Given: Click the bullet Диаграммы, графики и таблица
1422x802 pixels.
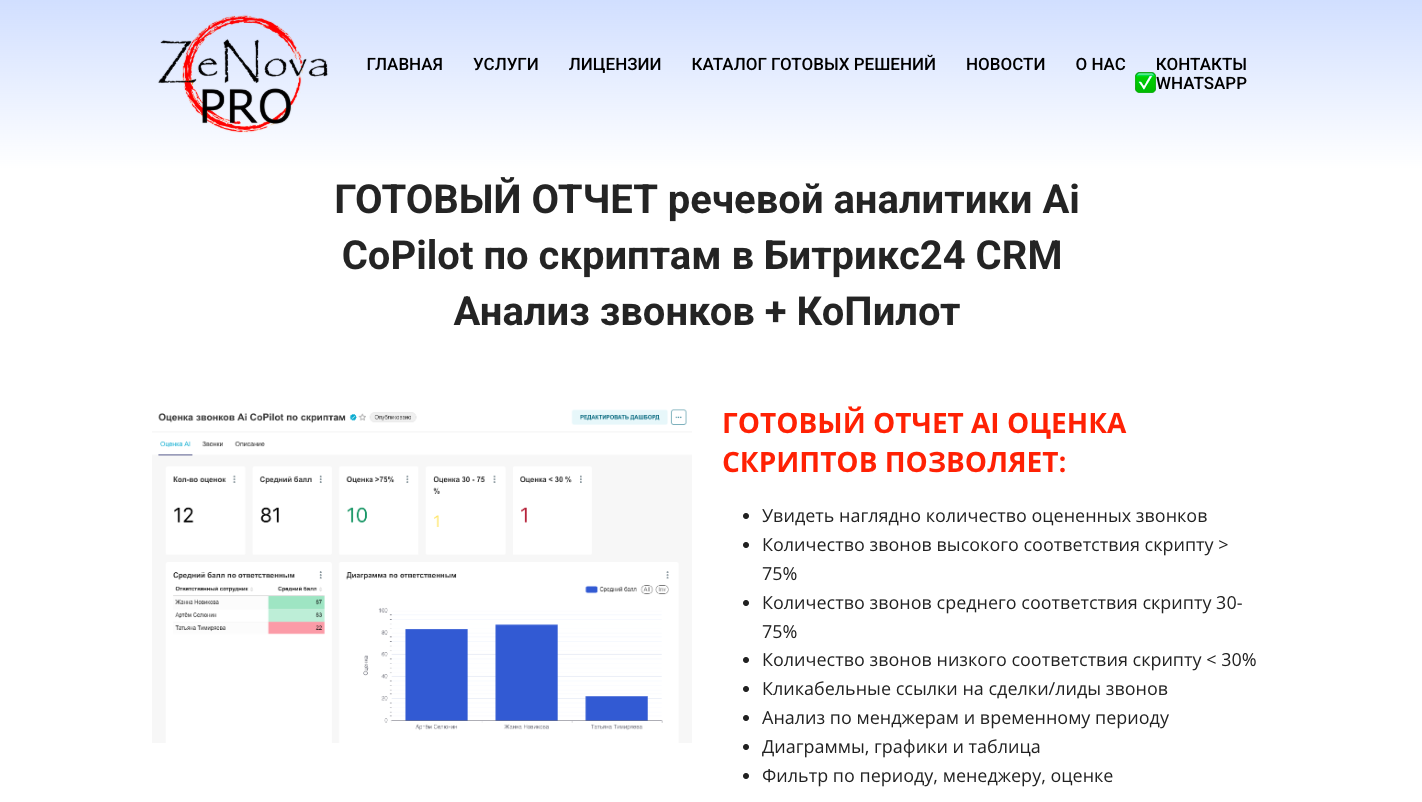Looking at the screenshot, I should coord(901,747).
